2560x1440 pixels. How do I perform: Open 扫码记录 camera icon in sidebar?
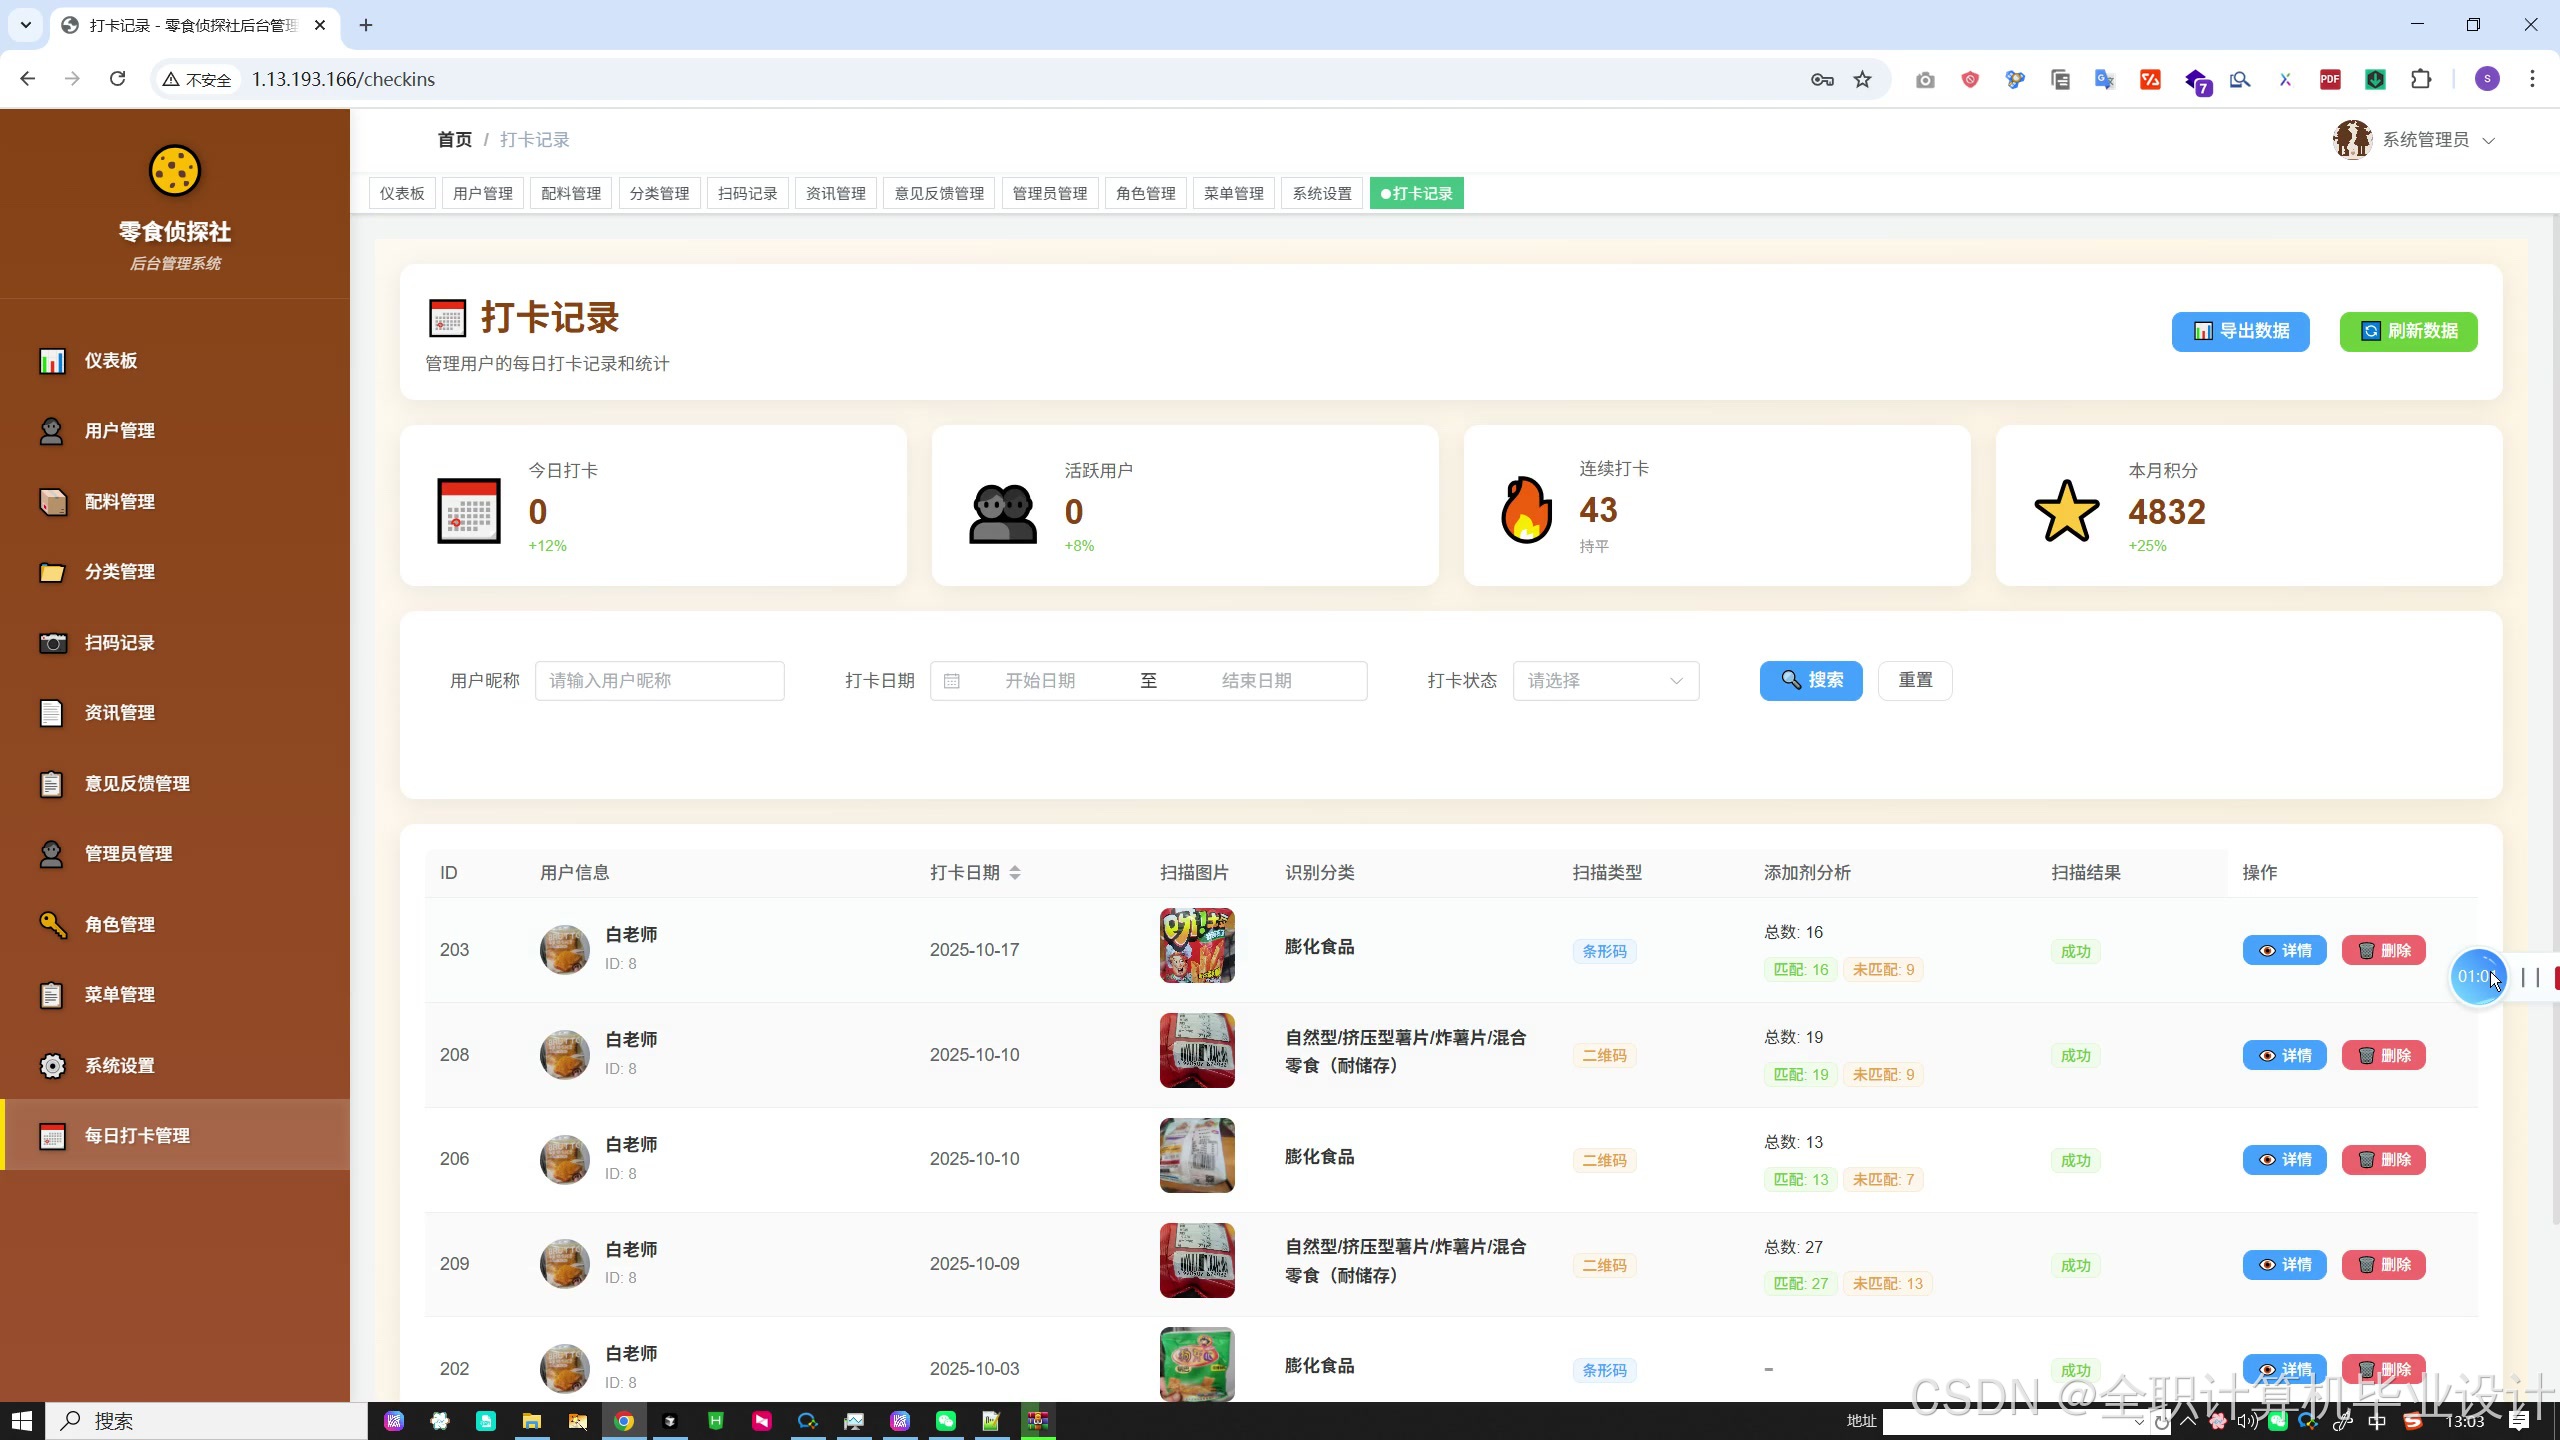coord(52,642)
